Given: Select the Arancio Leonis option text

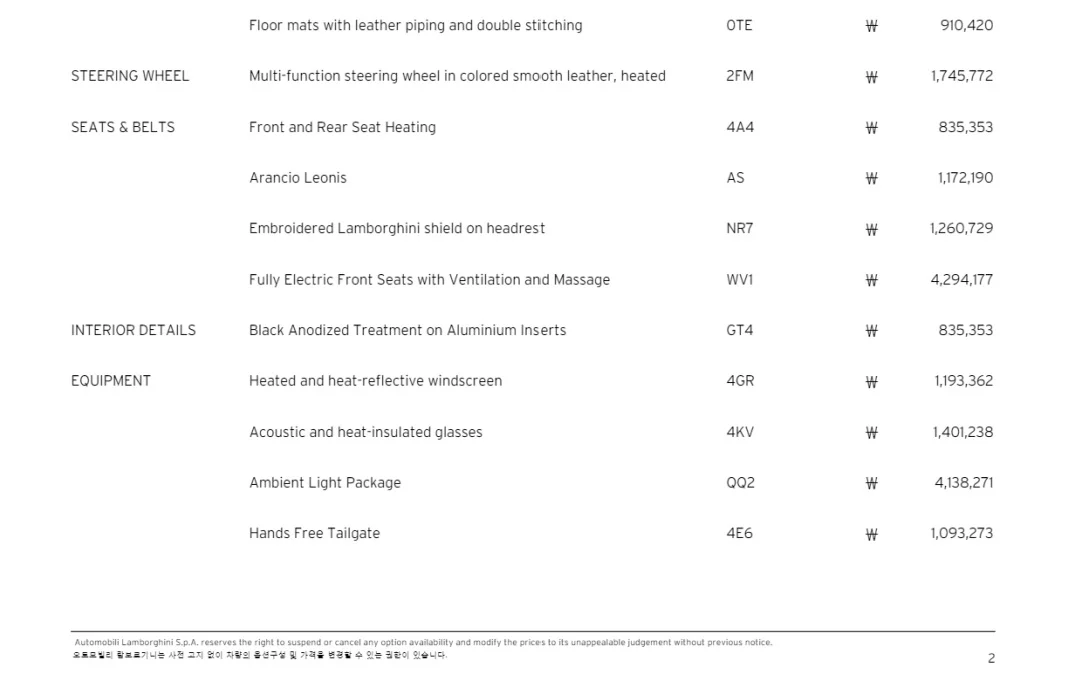Looking at the screenshot, I should coord(298,178).
